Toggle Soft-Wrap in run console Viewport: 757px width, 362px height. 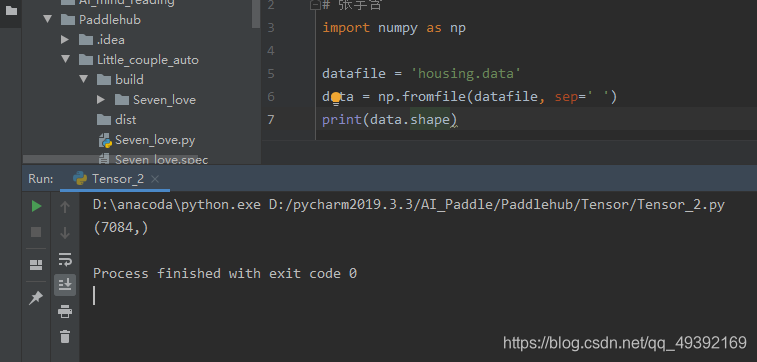click(x=65, y=259)
